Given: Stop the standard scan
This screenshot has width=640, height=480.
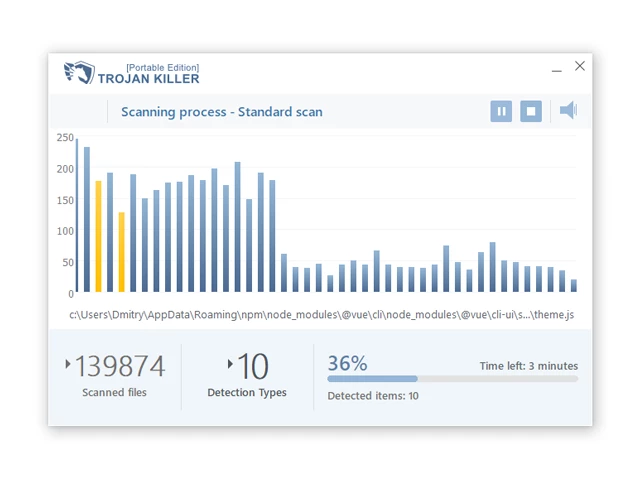Looking at the screenshot, I should click(x=531, y=111).
